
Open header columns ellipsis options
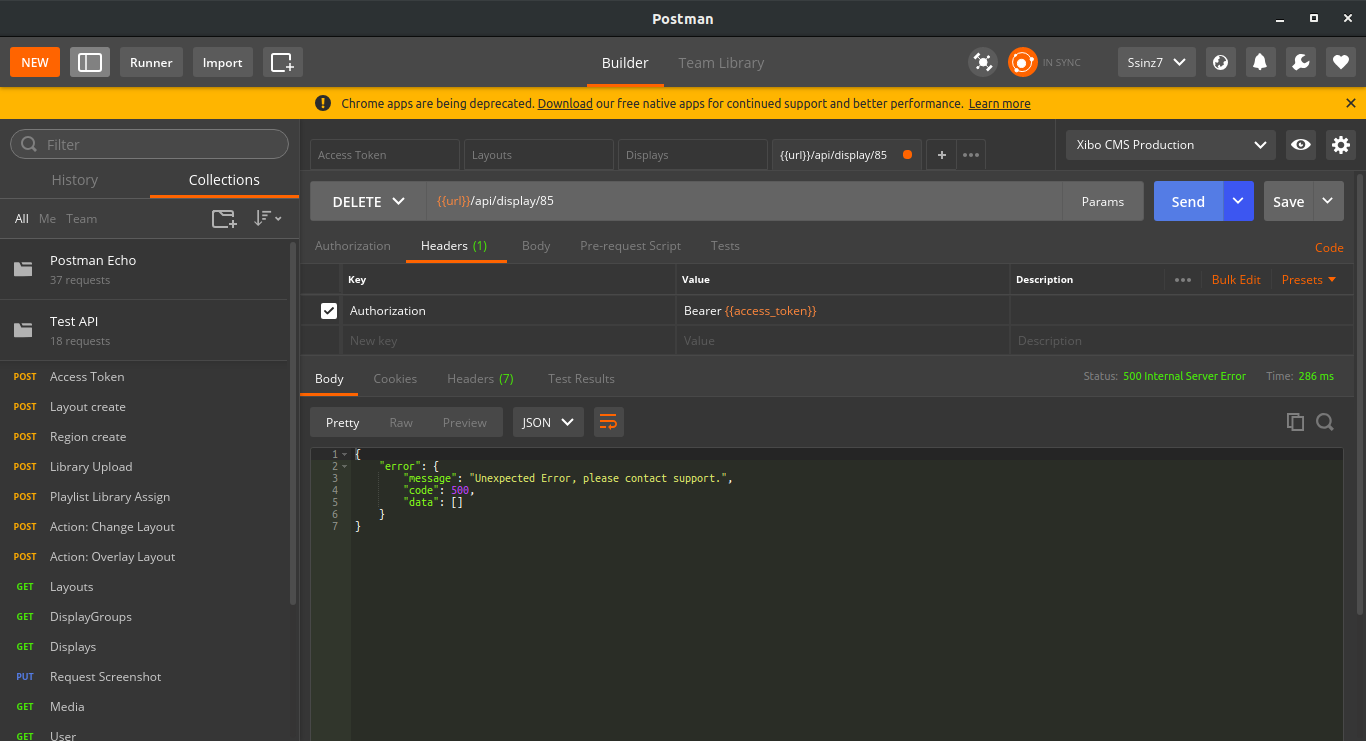pyautogui.click(x=1183, y=280)
